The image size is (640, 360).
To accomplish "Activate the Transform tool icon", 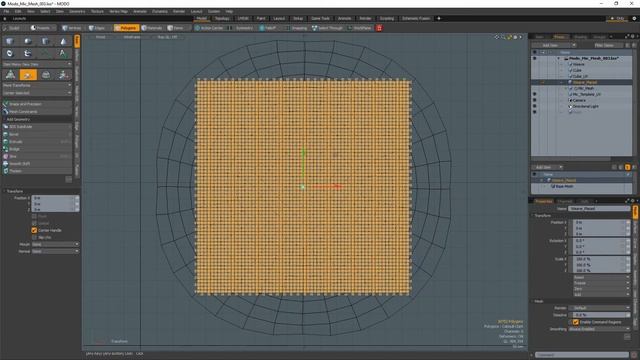I will tap(10, 75).
